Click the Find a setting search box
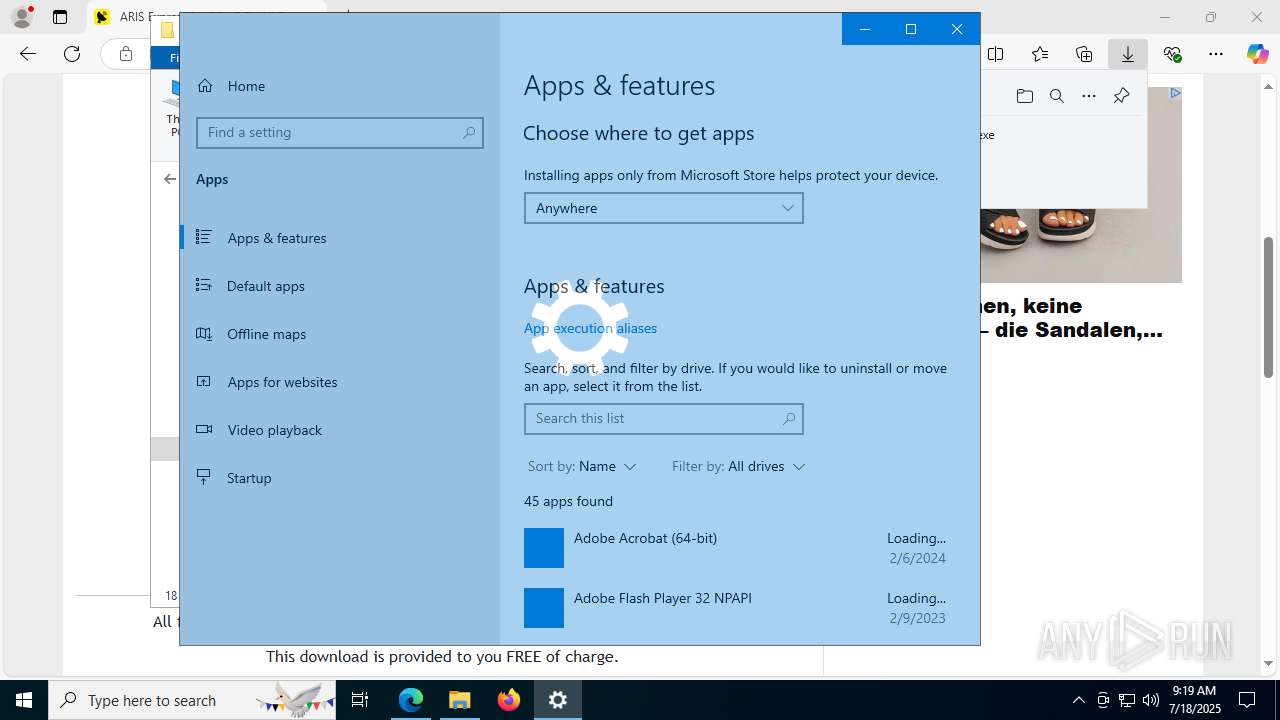Screen dimensions: 1280x720 (340, 132)
